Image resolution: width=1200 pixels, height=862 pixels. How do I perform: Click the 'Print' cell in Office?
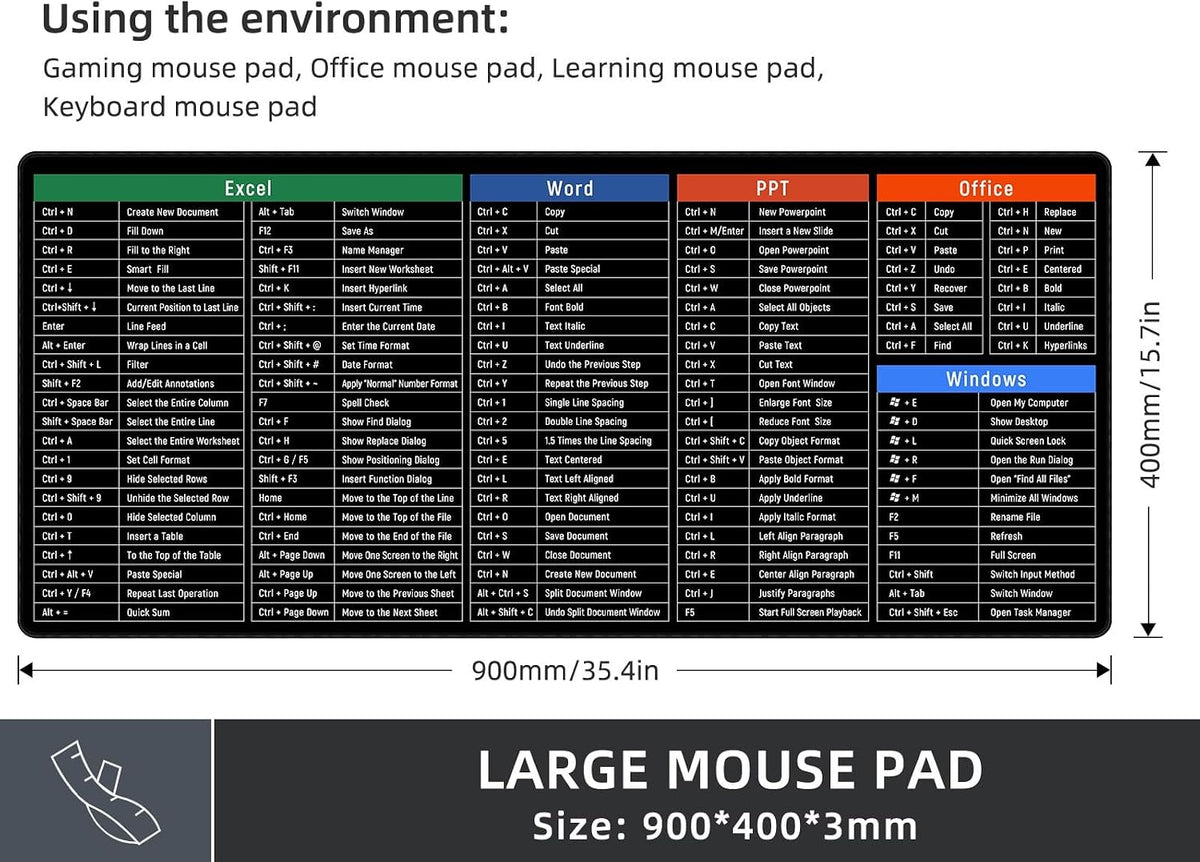1066,250
